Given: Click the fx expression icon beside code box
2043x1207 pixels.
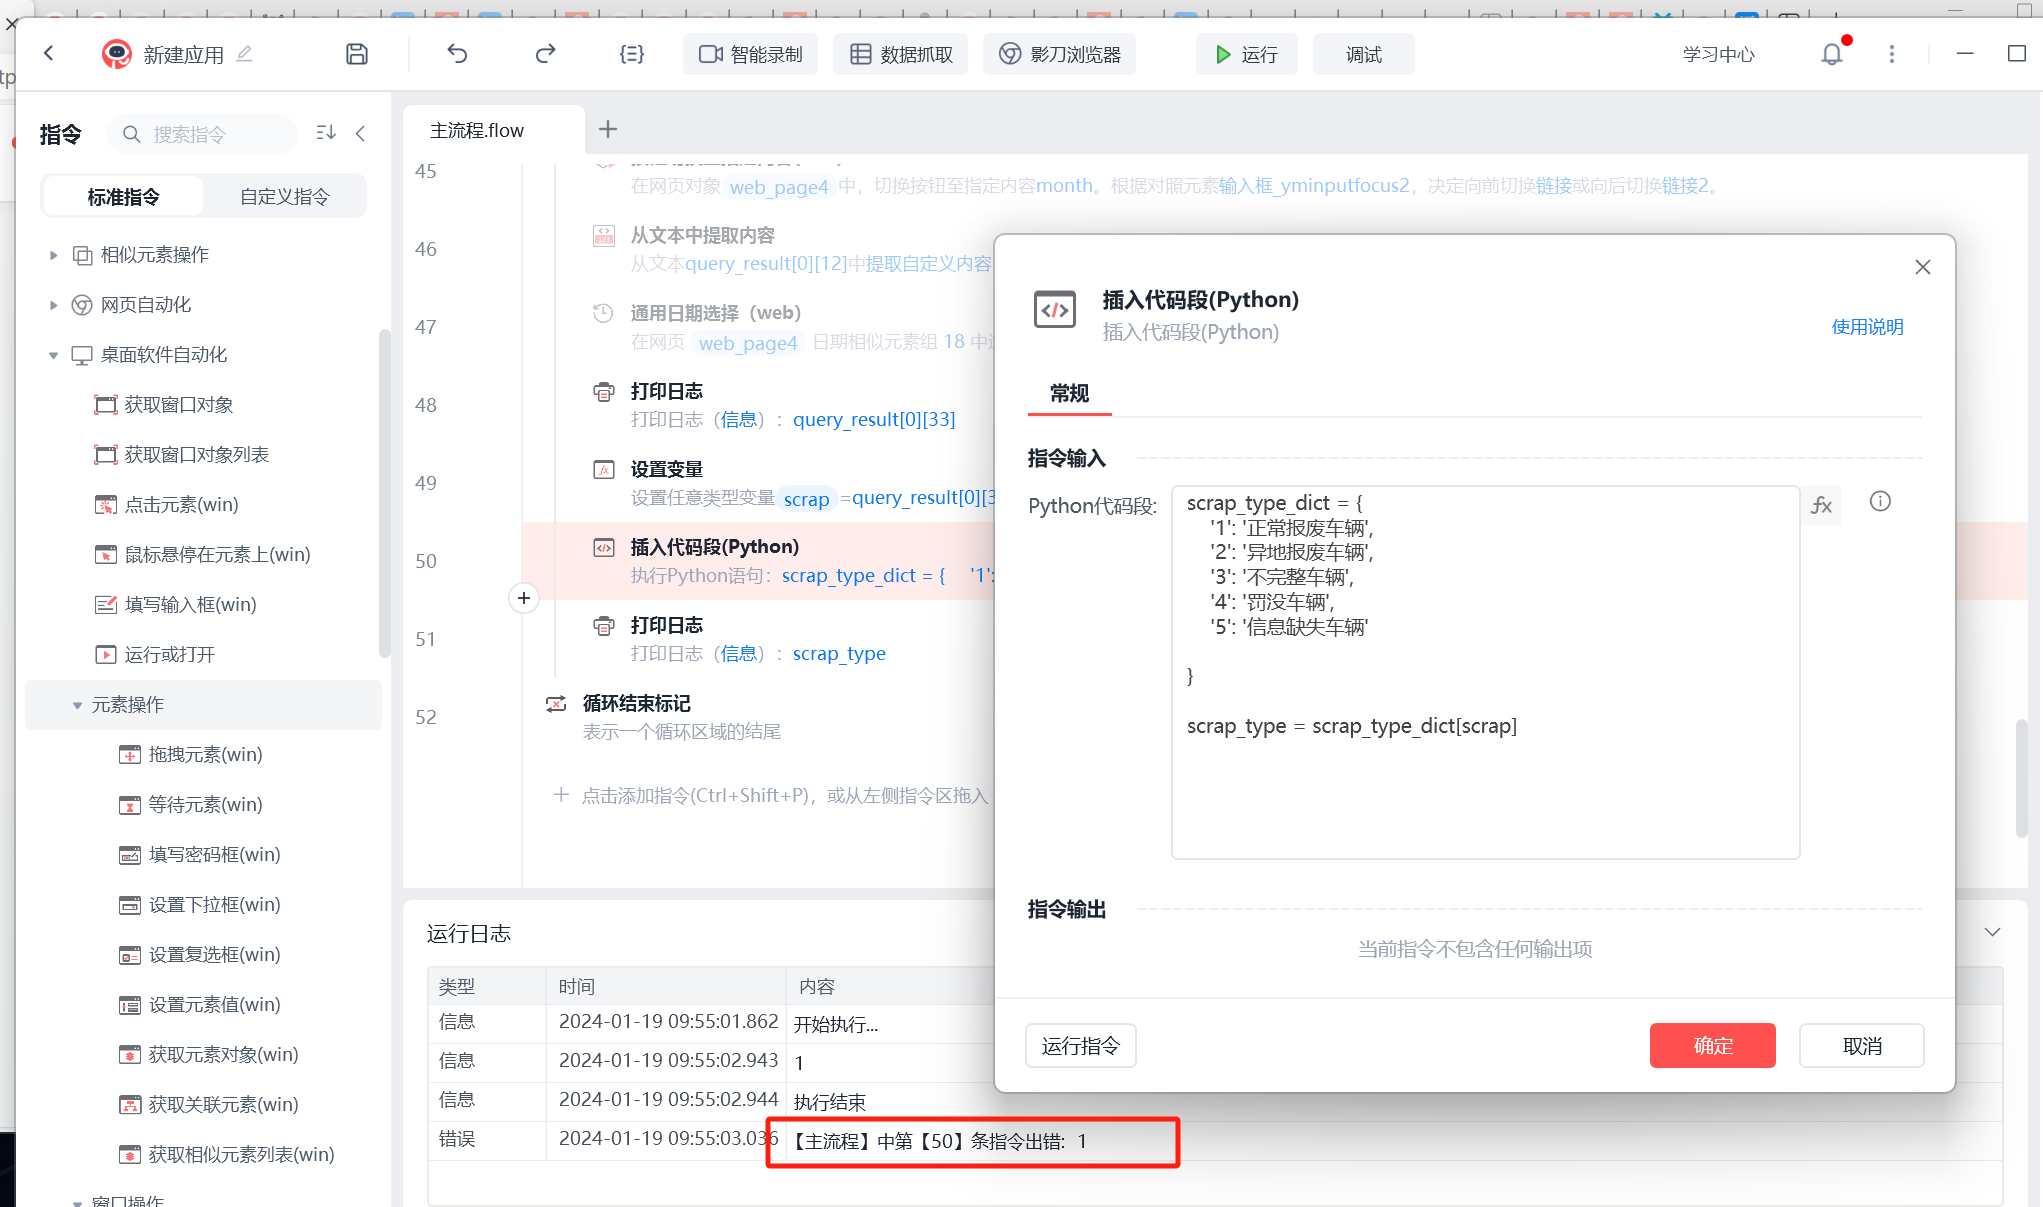Looking at the screenshot, I should [x=1821, y=505].
